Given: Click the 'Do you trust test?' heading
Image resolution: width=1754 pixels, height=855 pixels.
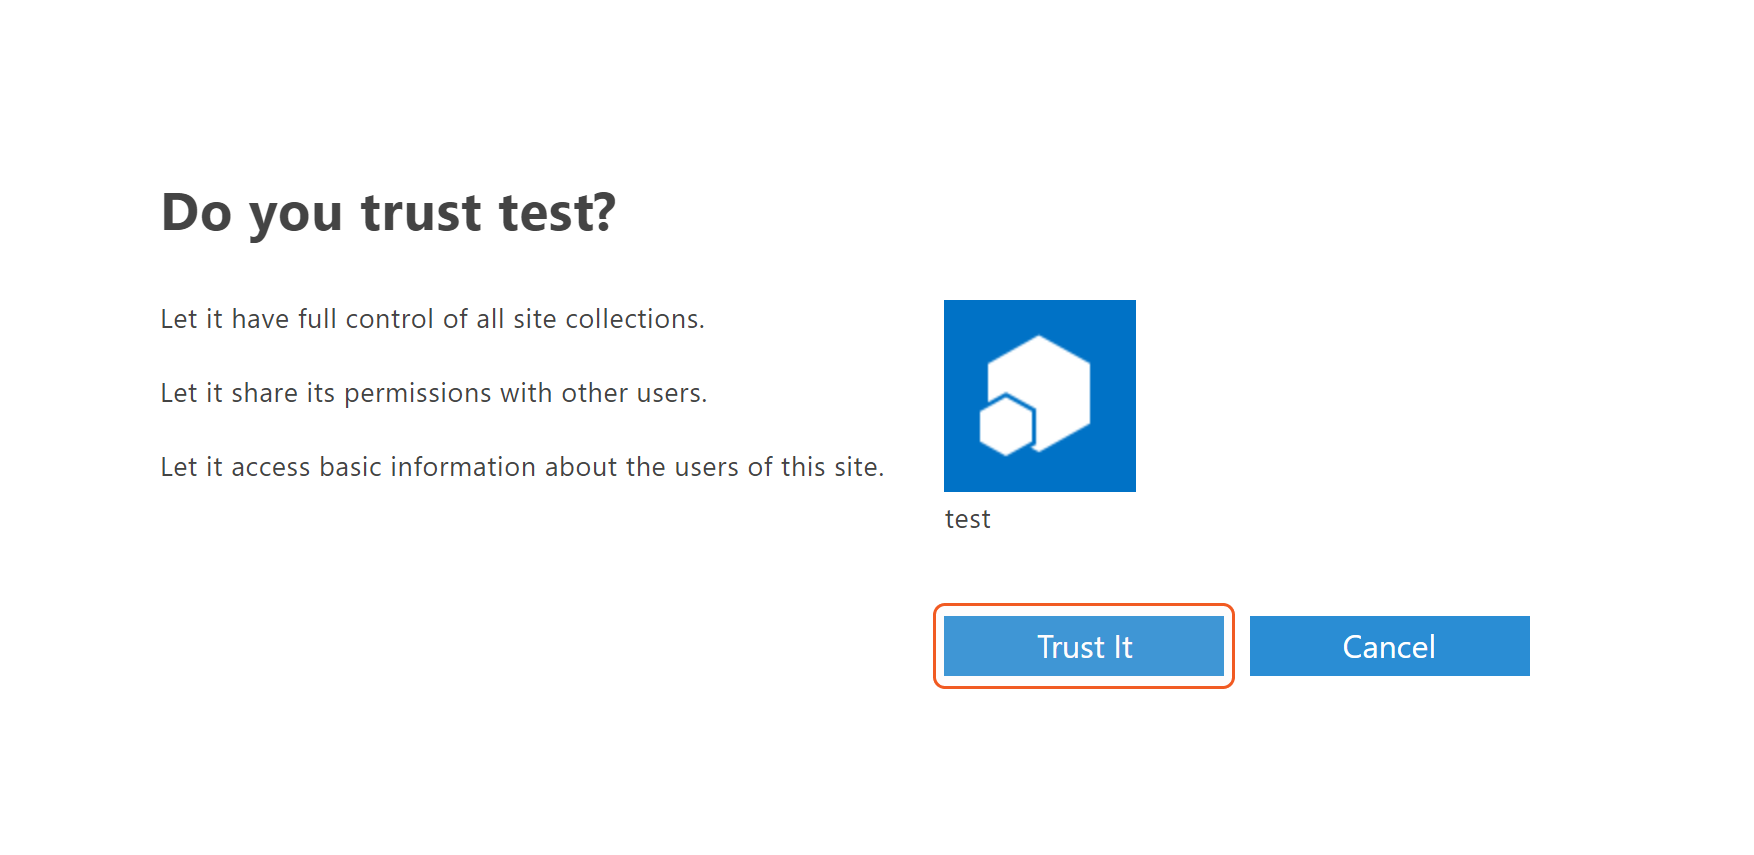Looking at the screenshot, I should pyautogui.click(x=388, y=213).
